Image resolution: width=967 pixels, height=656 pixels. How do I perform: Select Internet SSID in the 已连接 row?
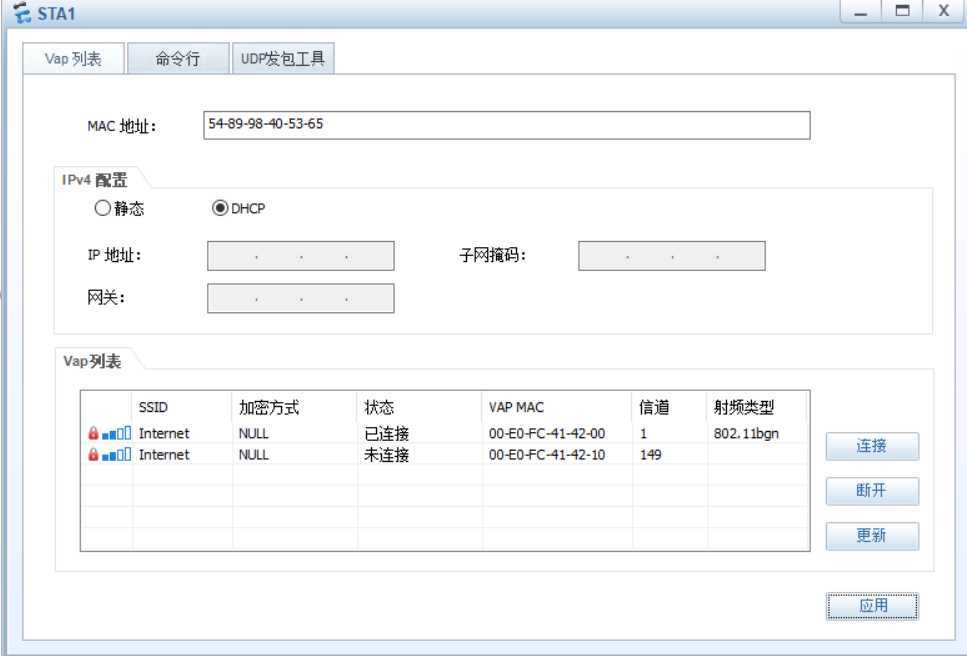pos(164,433)
